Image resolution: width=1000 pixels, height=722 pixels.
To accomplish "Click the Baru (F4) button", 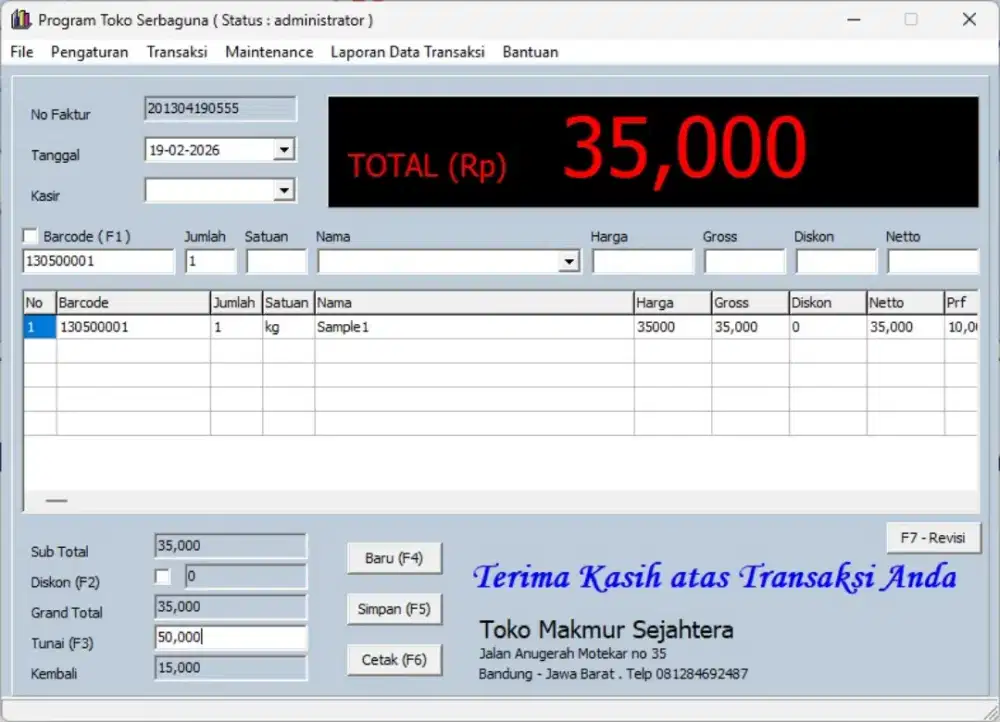I will (x=394, y=559).
